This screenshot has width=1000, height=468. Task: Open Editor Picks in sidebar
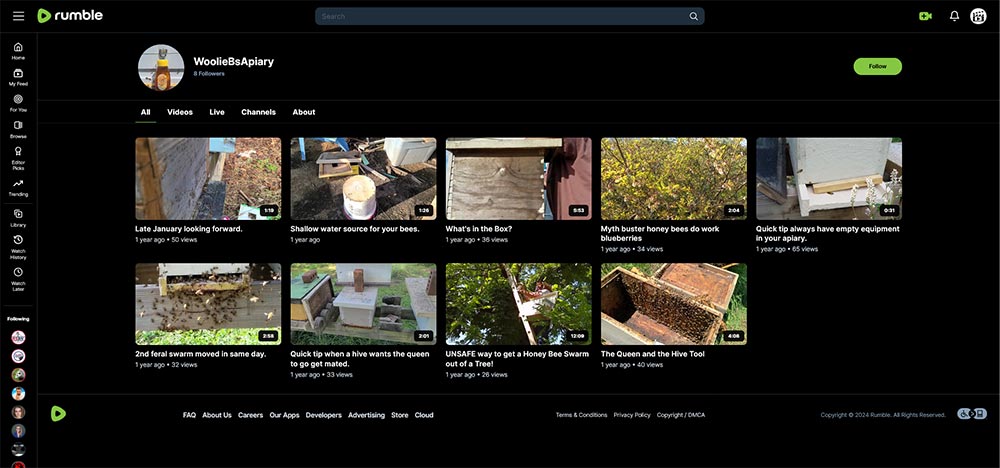coord(18,158)
